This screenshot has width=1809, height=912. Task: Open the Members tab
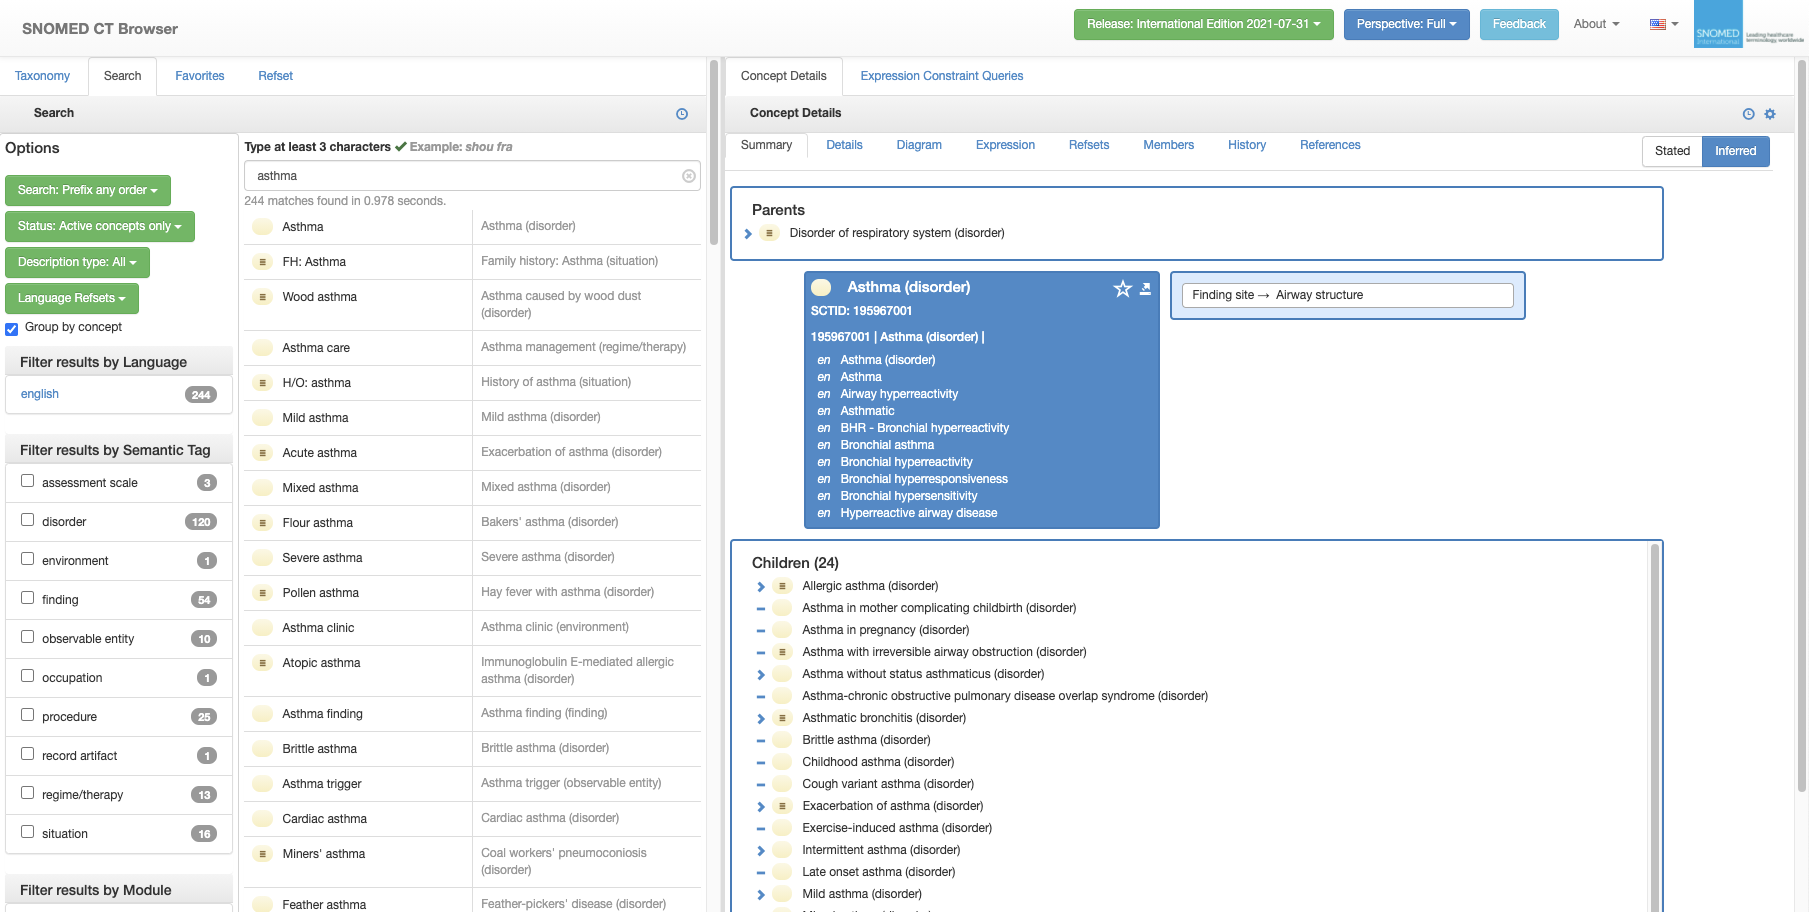[x=1168, y=145]
